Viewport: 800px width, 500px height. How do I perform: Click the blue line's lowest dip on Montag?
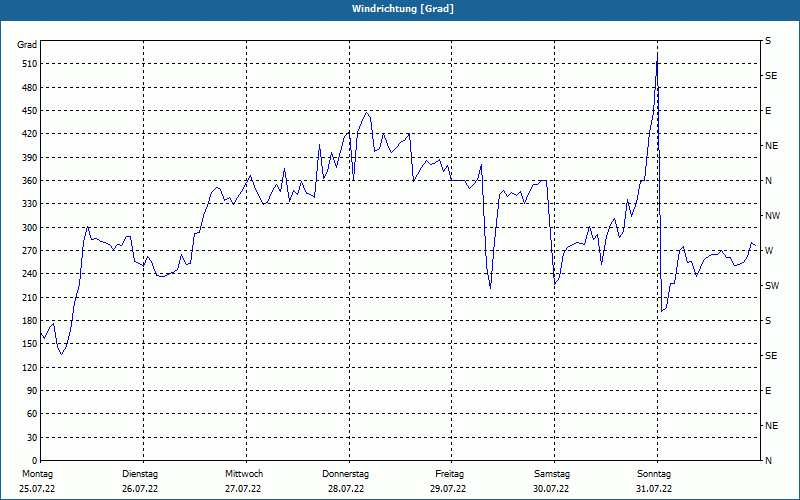click(61, 354)
